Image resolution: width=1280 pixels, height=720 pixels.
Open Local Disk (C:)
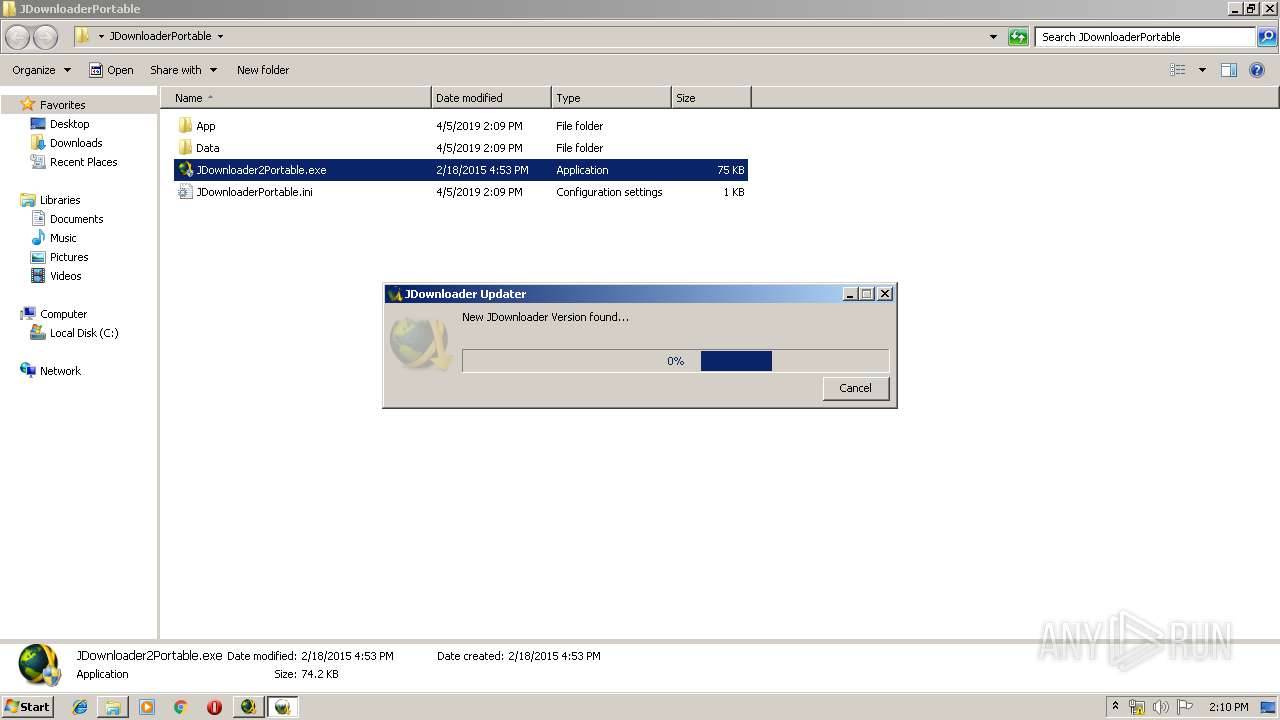coord(84,333)
